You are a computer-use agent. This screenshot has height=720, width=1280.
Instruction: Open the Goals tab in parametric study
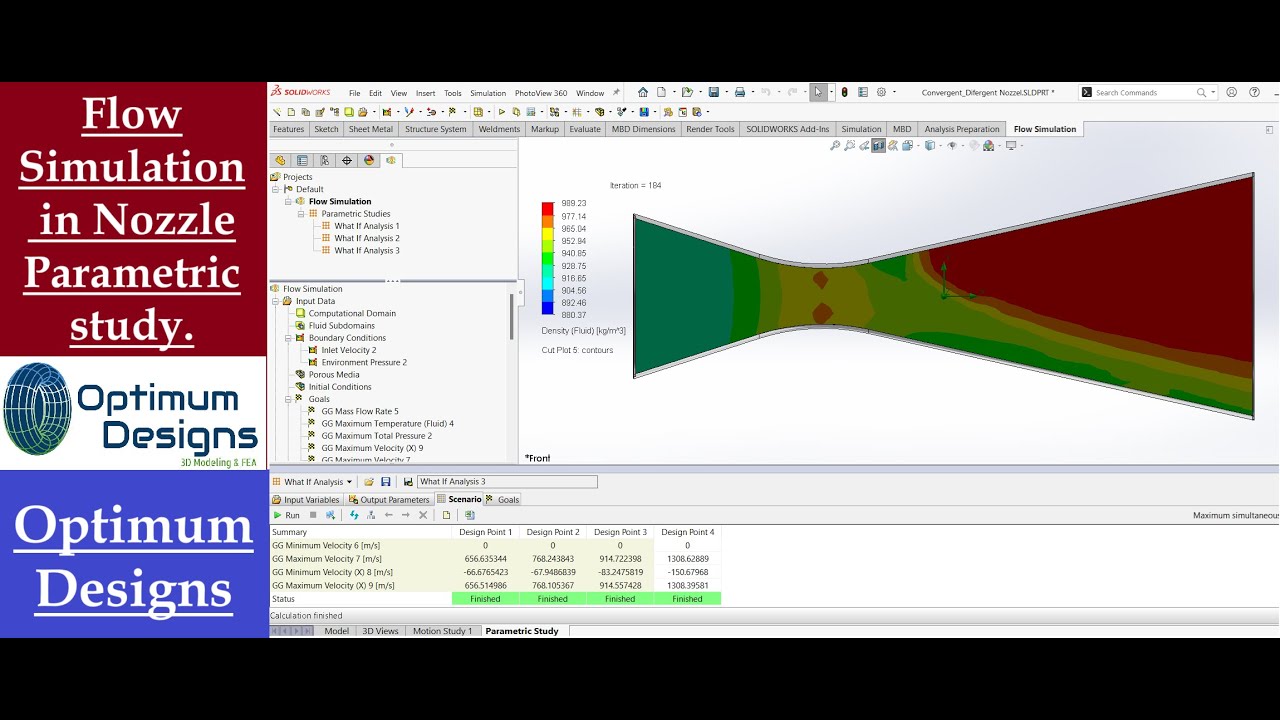[503, 499]
